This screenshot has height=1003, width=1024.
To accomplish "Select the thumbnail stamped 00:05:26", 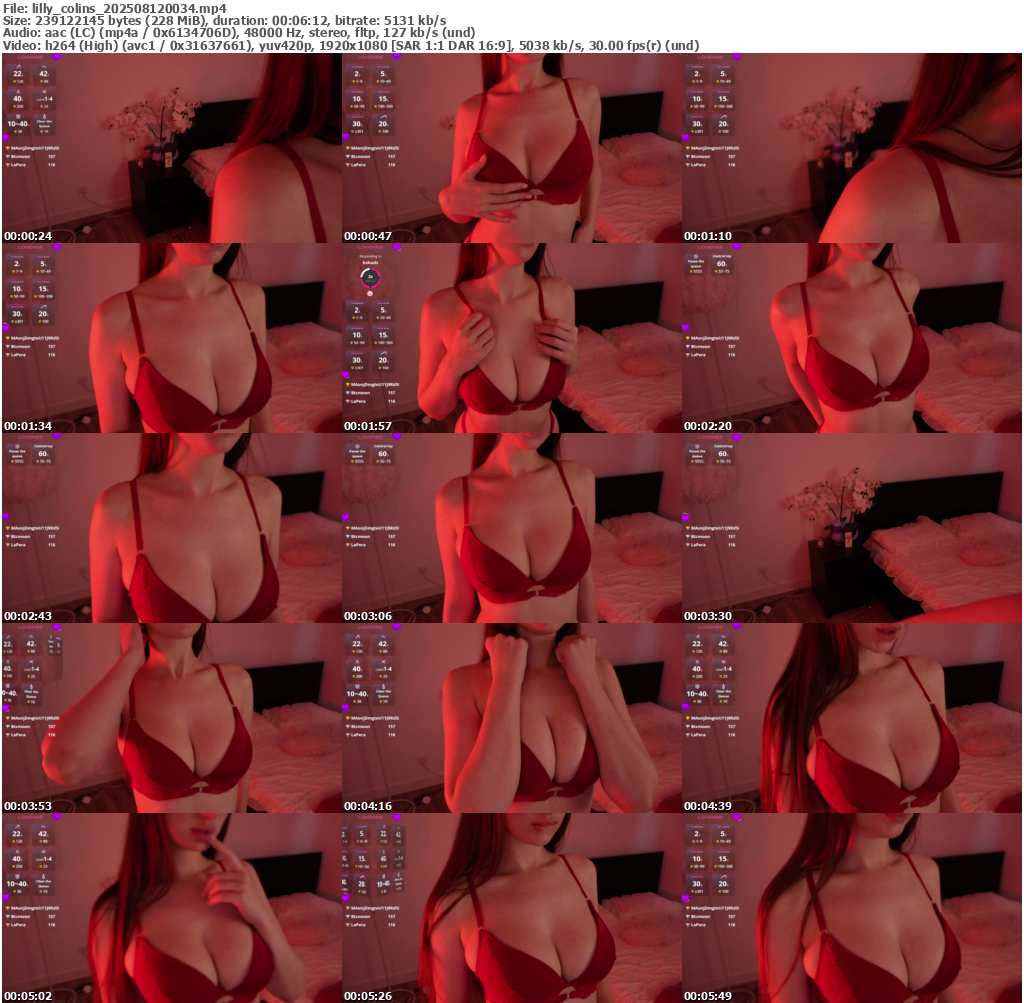I will 511,908.
